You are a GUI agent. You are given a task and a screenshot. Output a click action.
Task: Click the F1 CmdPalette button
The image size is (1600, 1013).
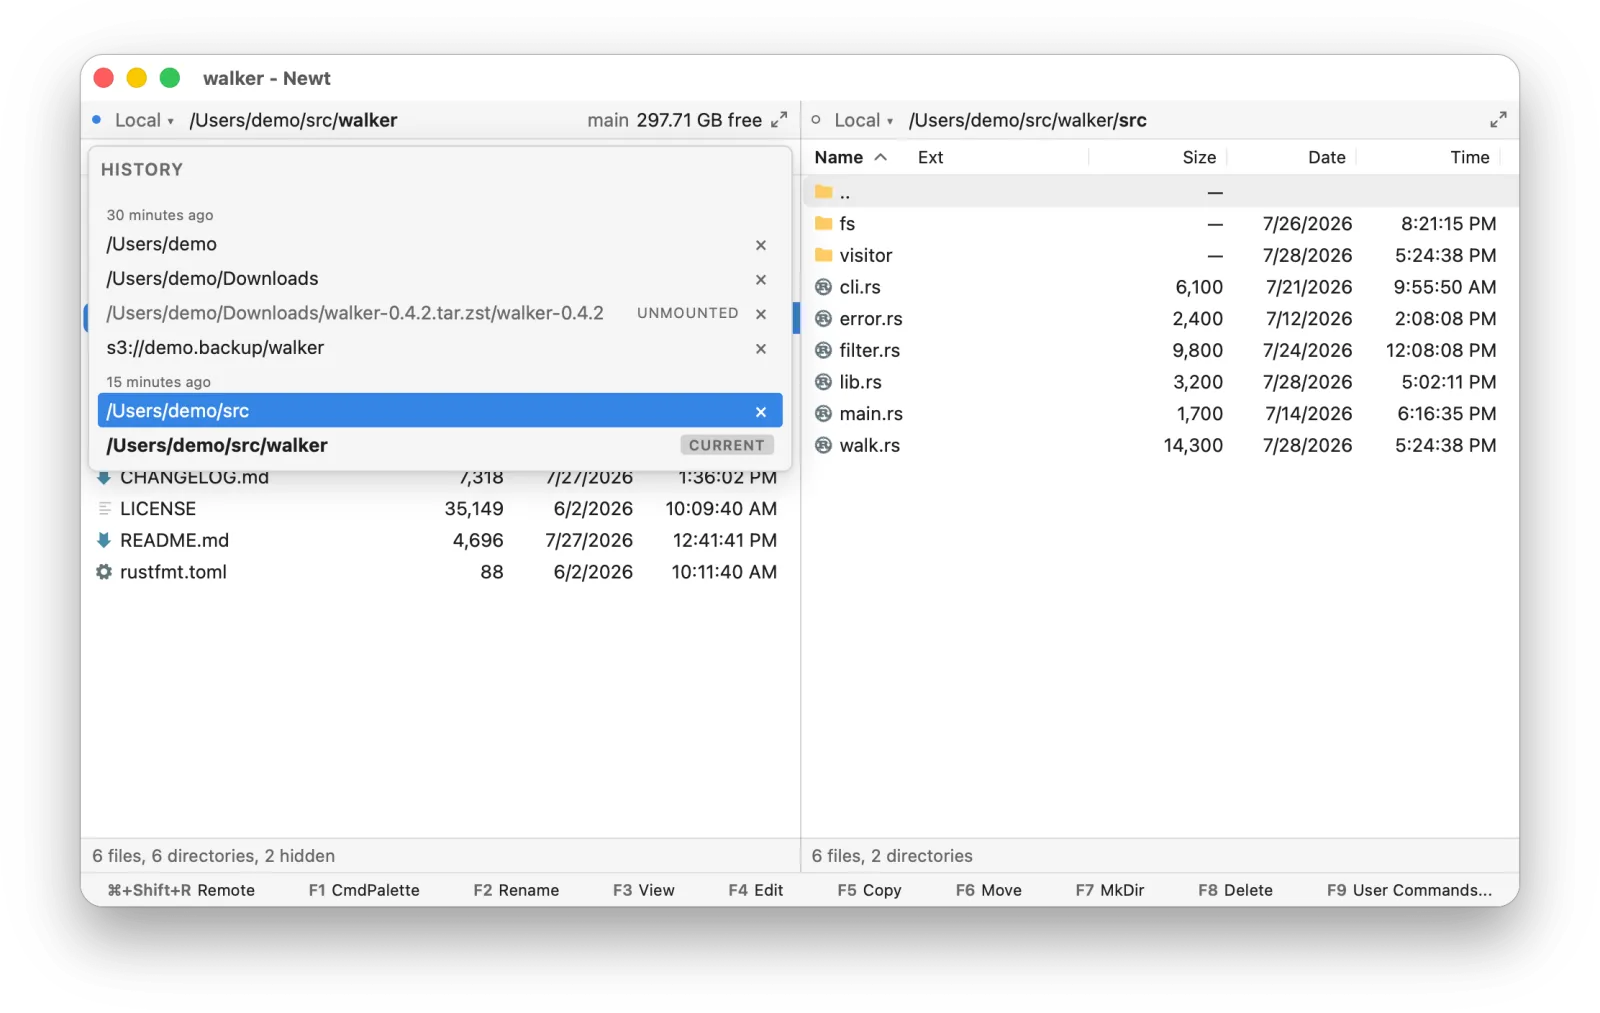364,890
